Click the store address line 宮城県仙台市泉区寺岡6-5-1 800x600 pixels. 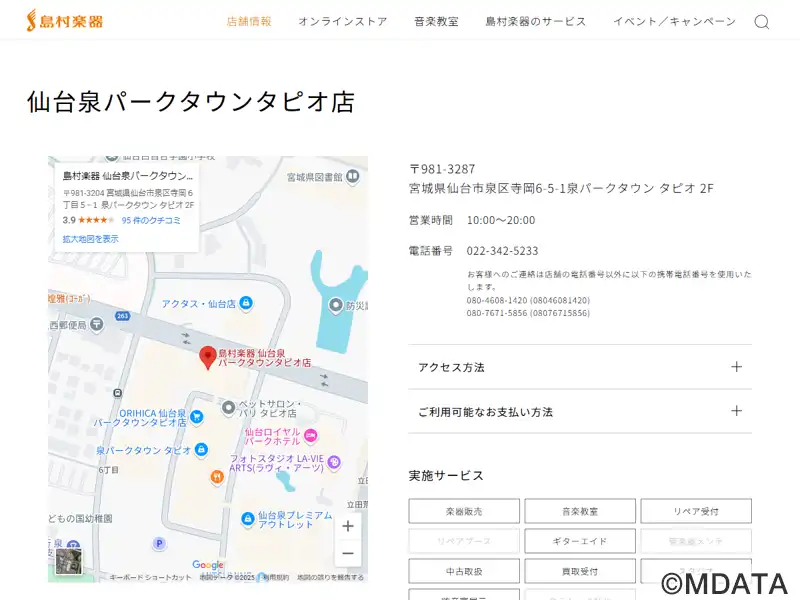[x=561, y=188]
